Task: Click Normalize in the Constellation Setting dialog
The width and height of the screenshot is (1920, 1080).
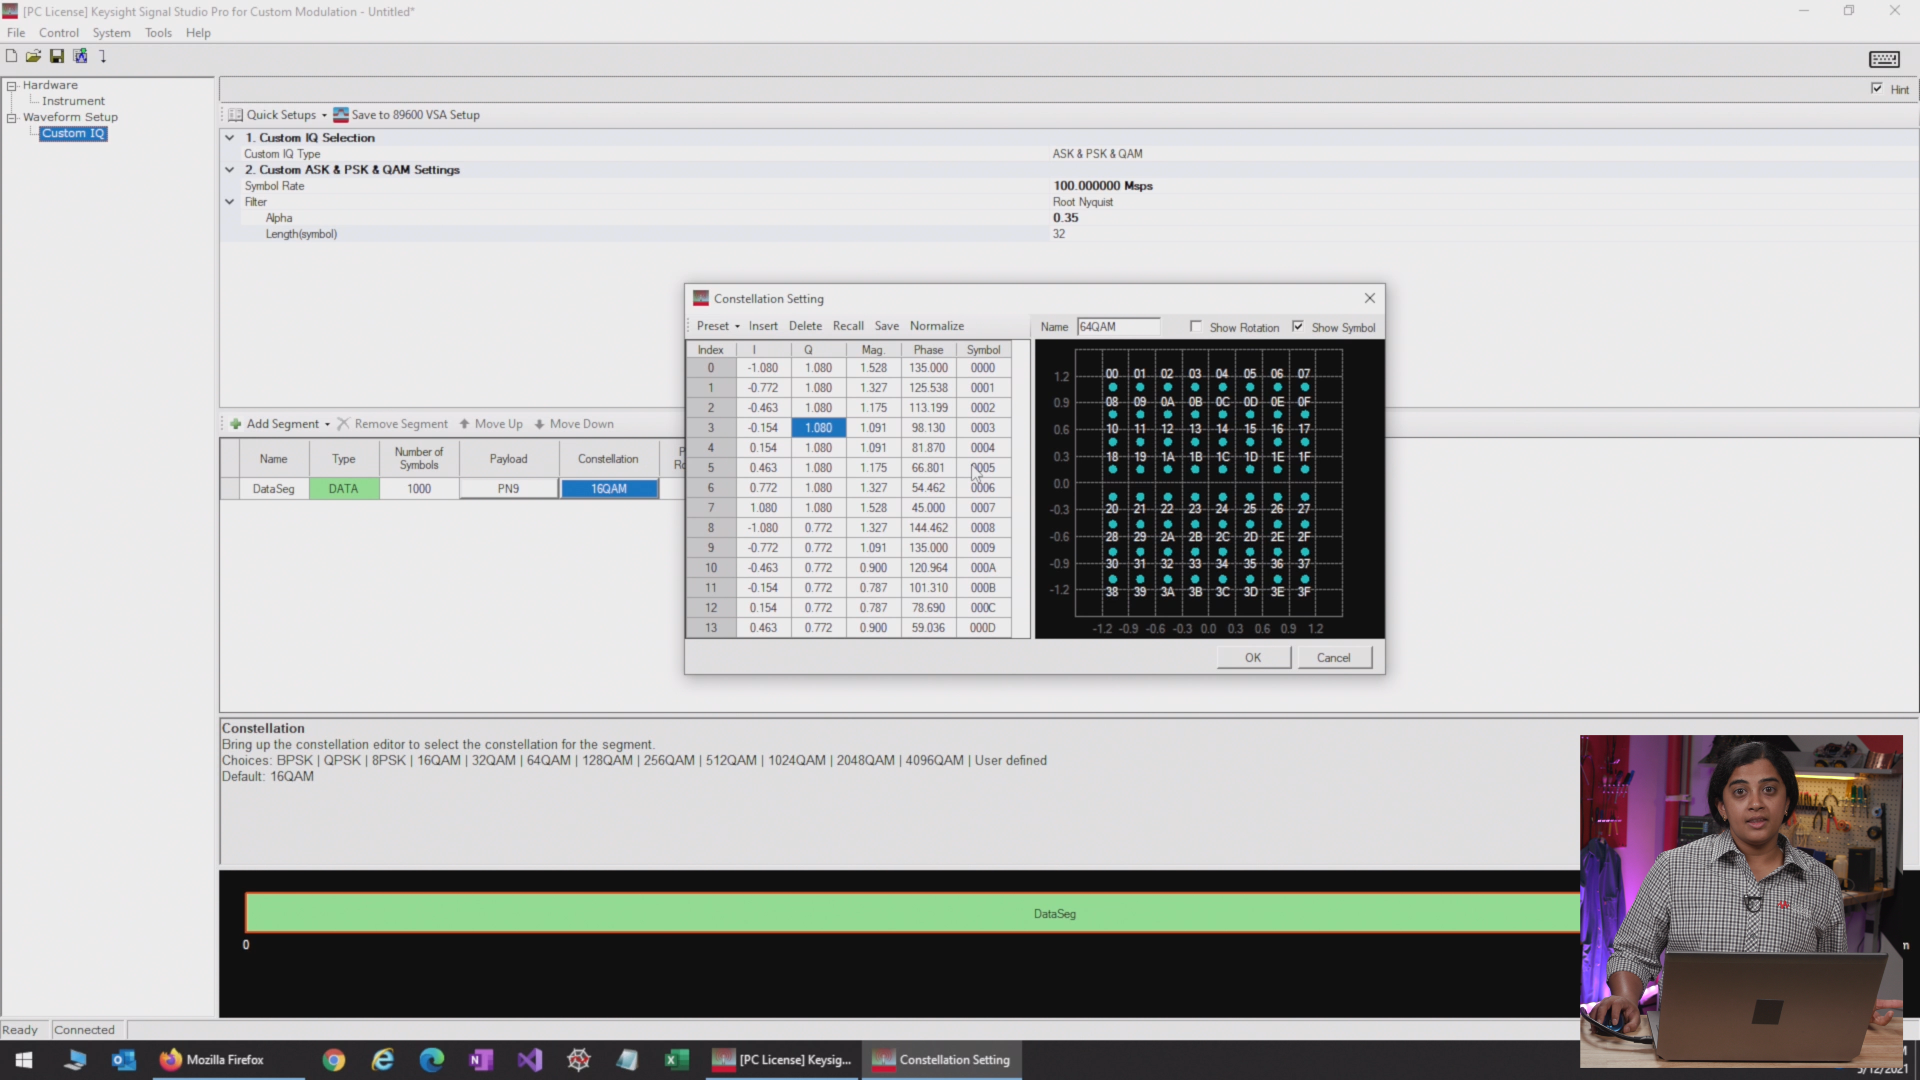Action: tap(936, 326)
